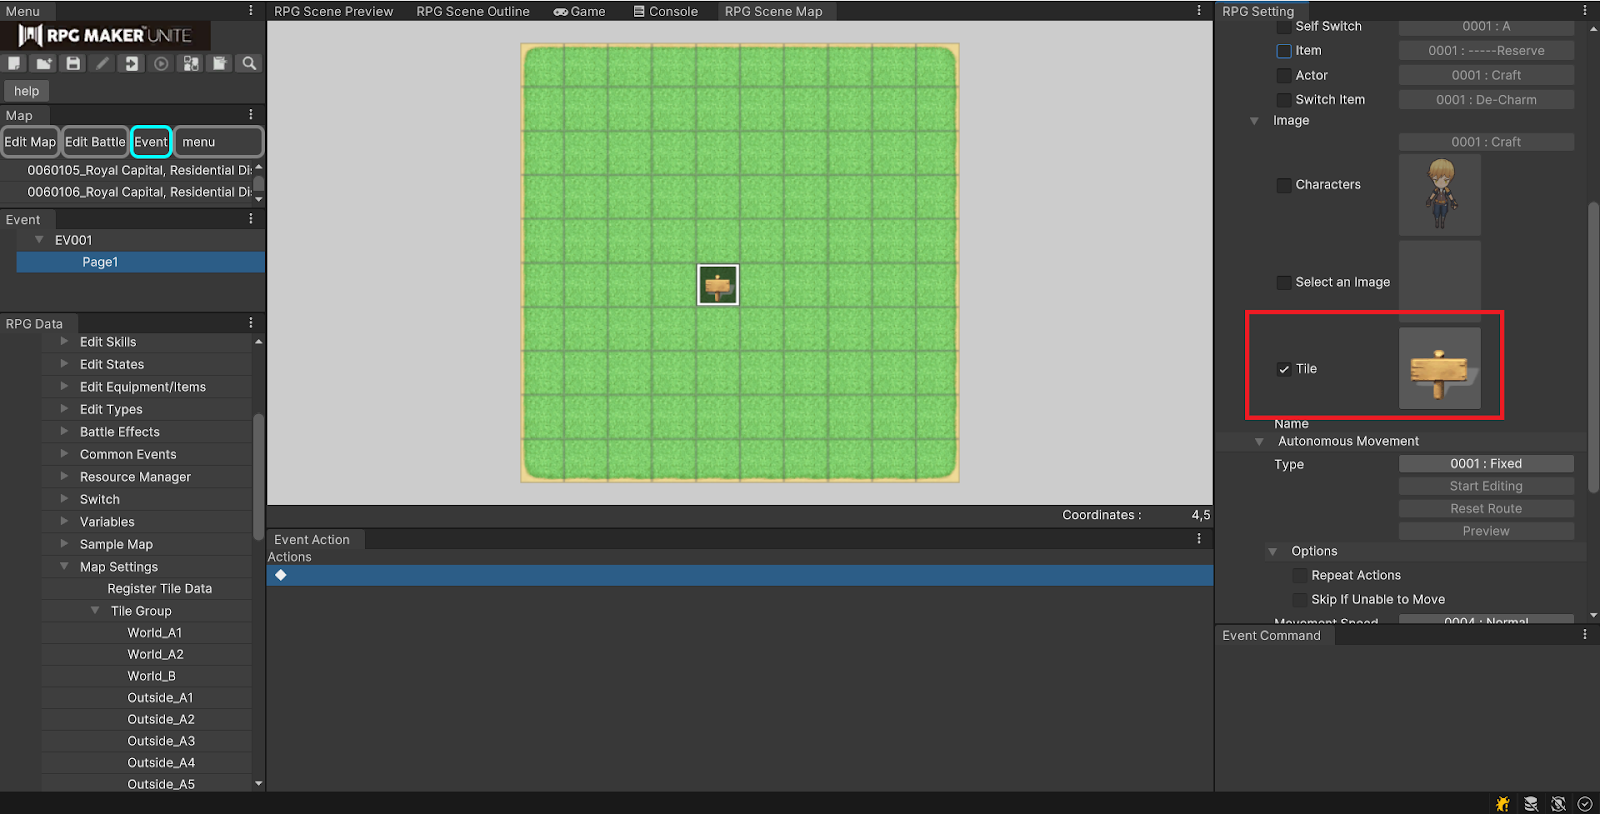Image resolution: width=1600 pixels, height=814 pixels.
Task: Check the Select an Image checkbox
Action: [x=1284, y=283]
